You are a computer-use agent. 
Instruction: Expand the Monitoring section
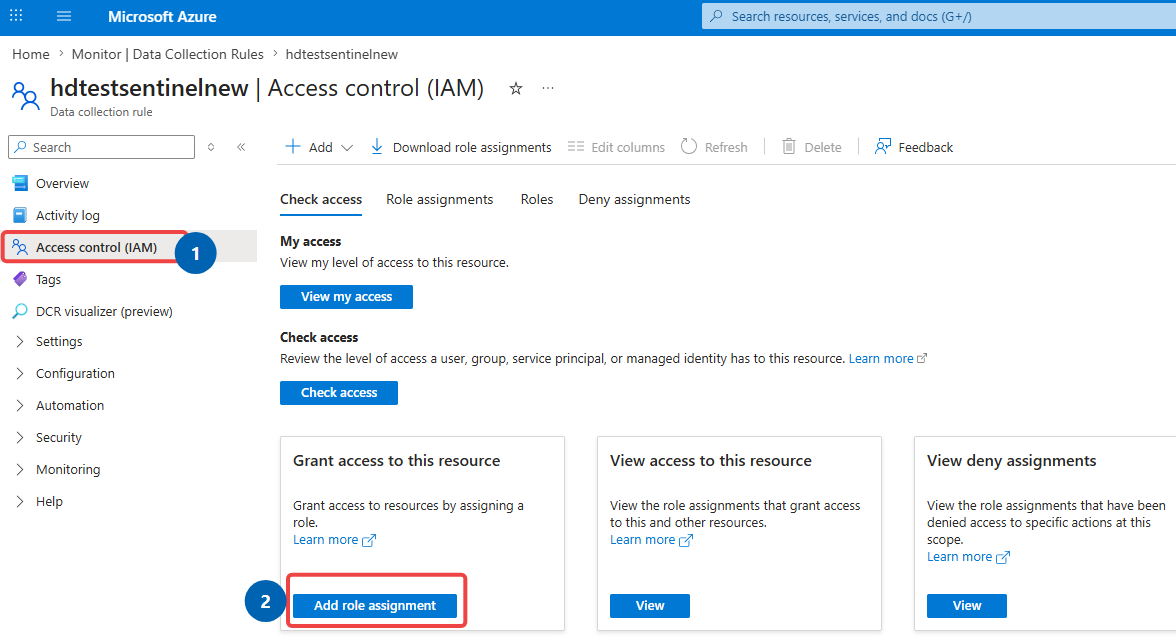tap(20, 470)
